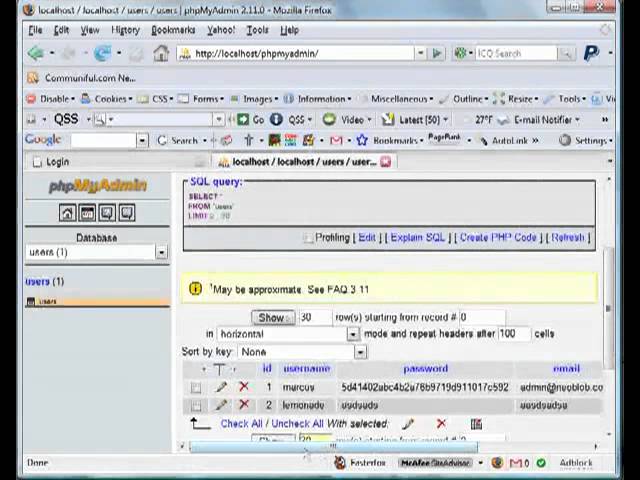The height and width of the screenshot is (480, 640).
Task: Select the users table in sidebar
Action: pos(48,302)
